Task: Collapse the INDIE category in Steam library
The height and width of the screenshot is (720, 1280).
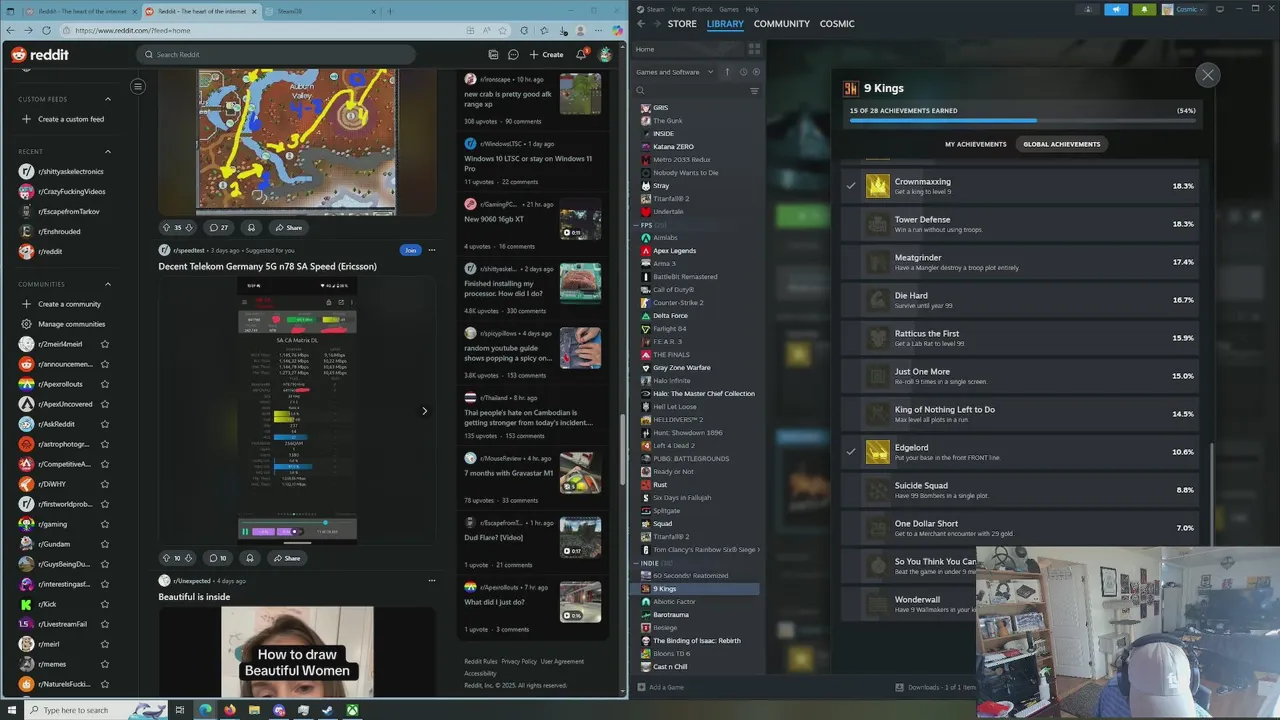Action: click(x=636, y=563)
